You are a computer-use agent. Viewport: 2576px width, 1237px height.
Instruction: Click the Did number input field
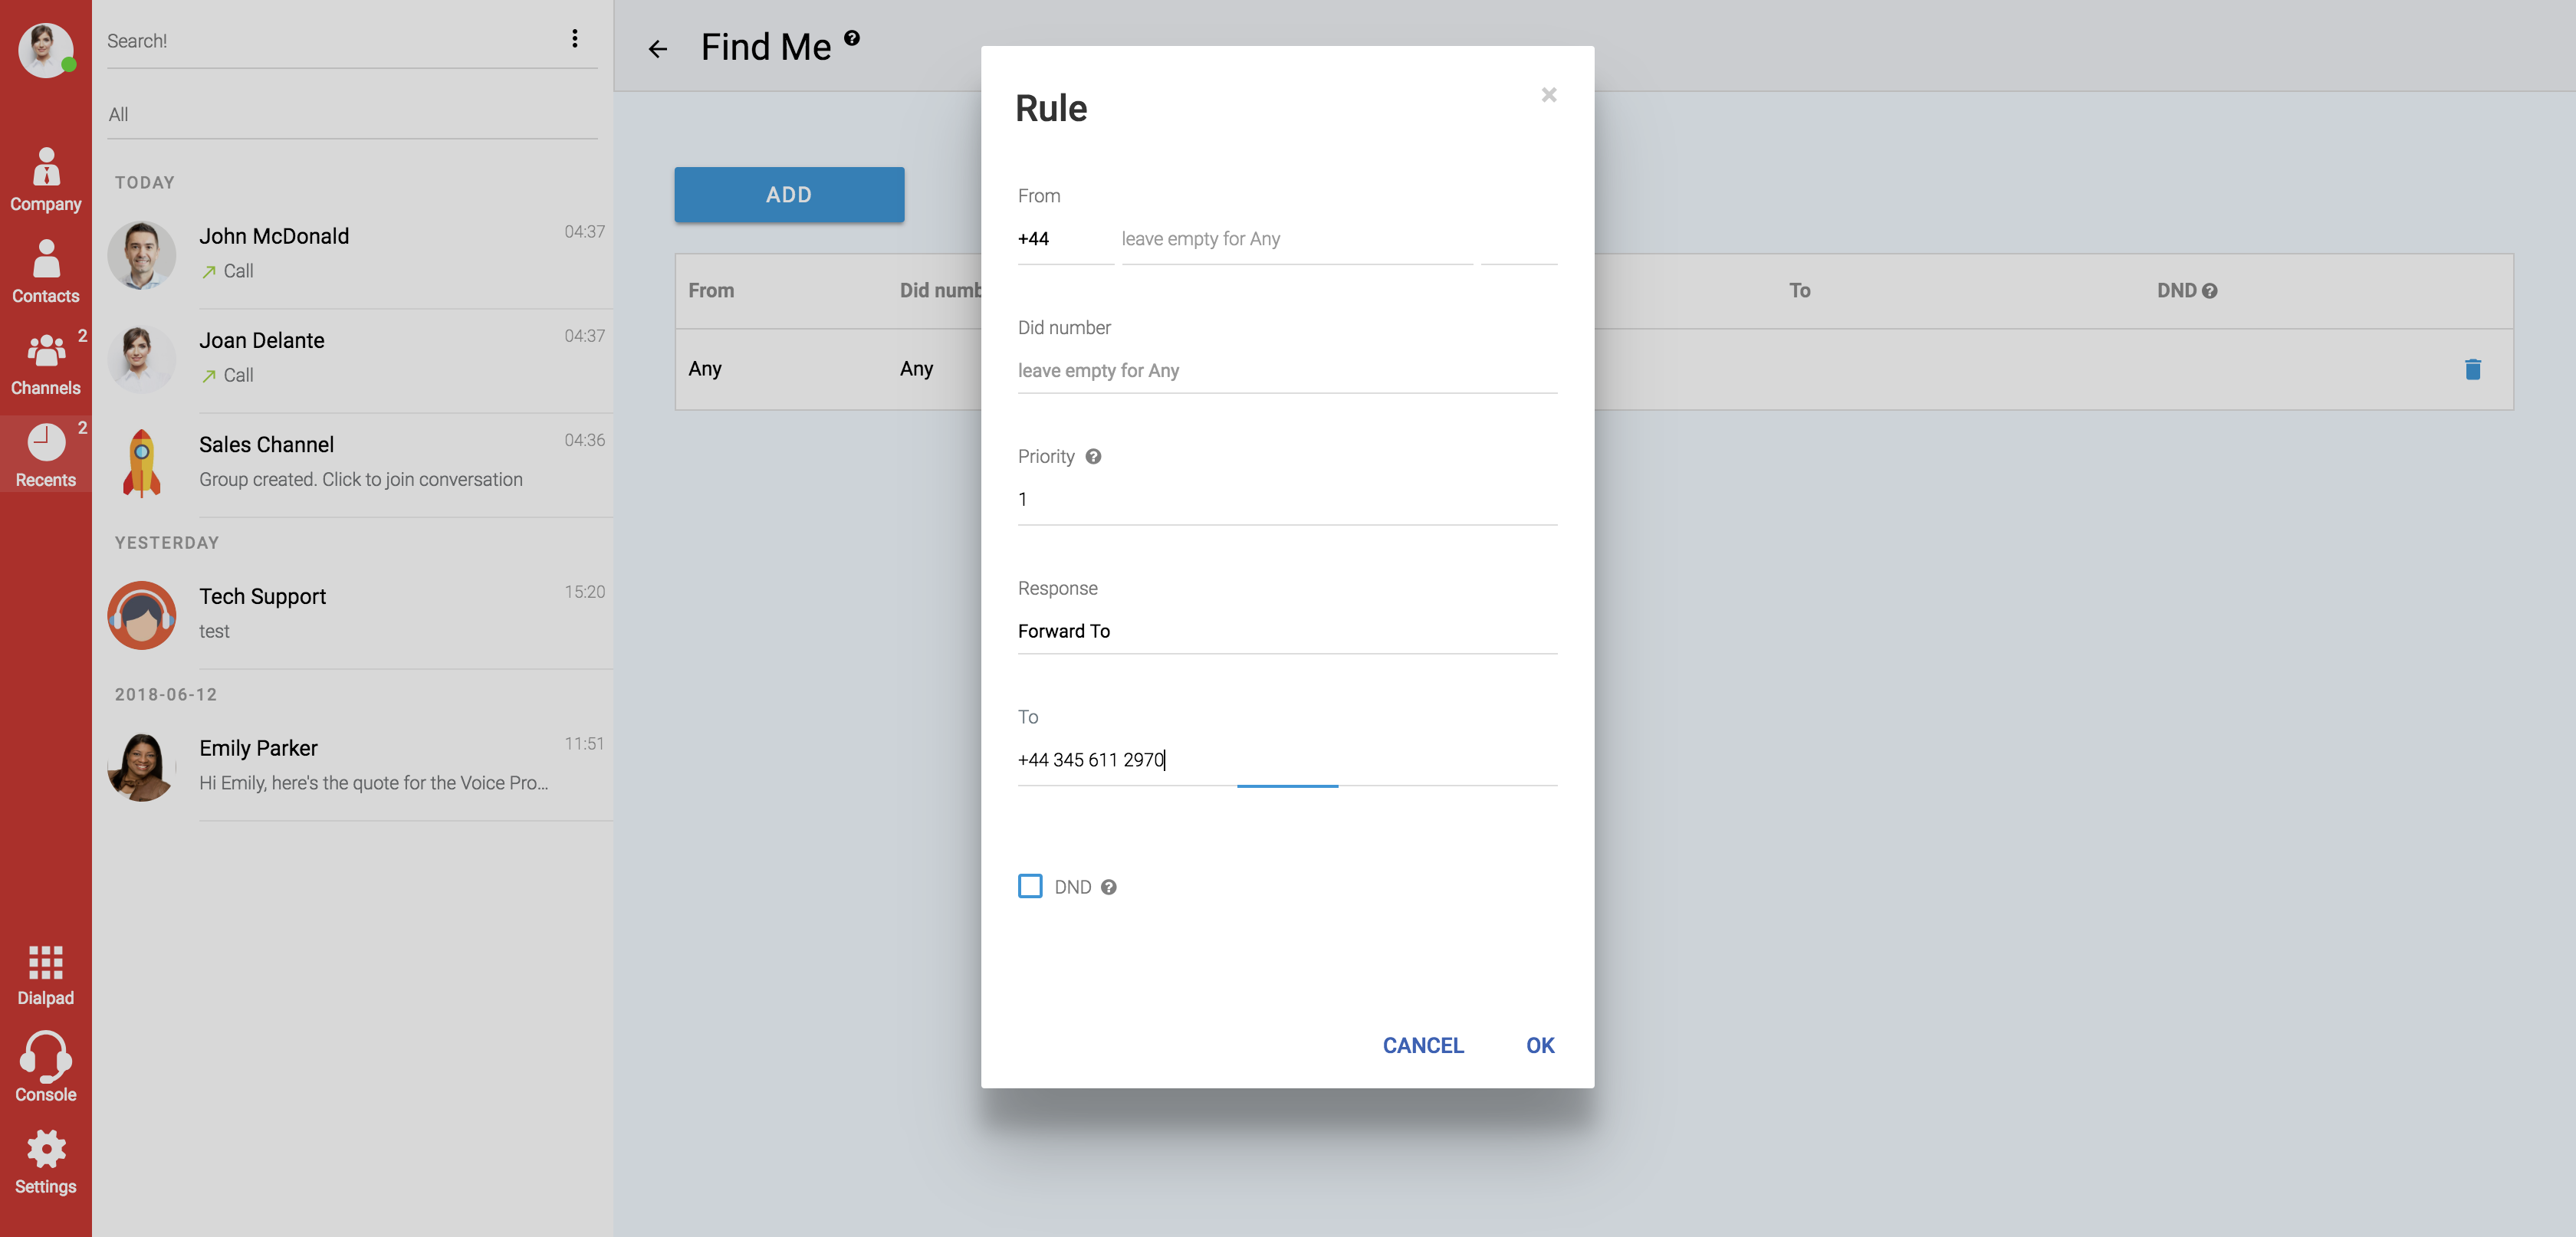pyautogui.click(x=1286, y=371)
